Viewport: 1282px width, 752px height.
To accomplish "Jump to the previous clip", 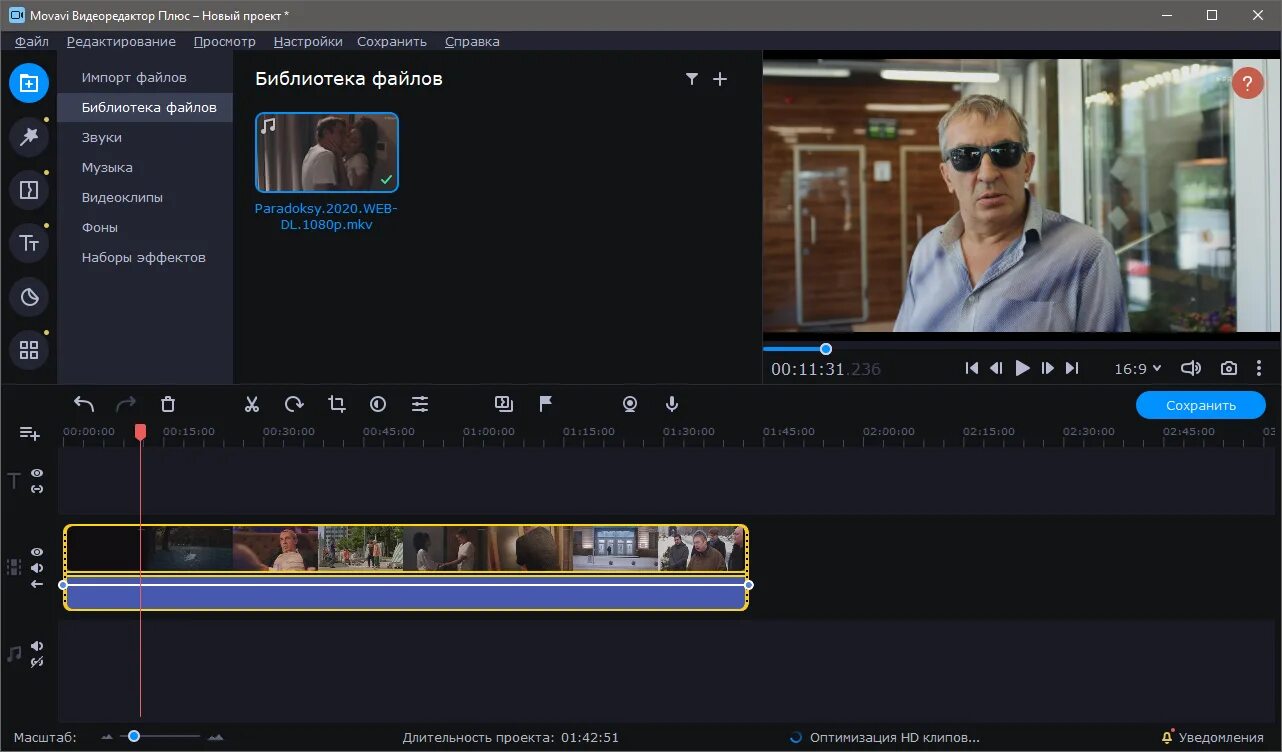I will point(971,368).
